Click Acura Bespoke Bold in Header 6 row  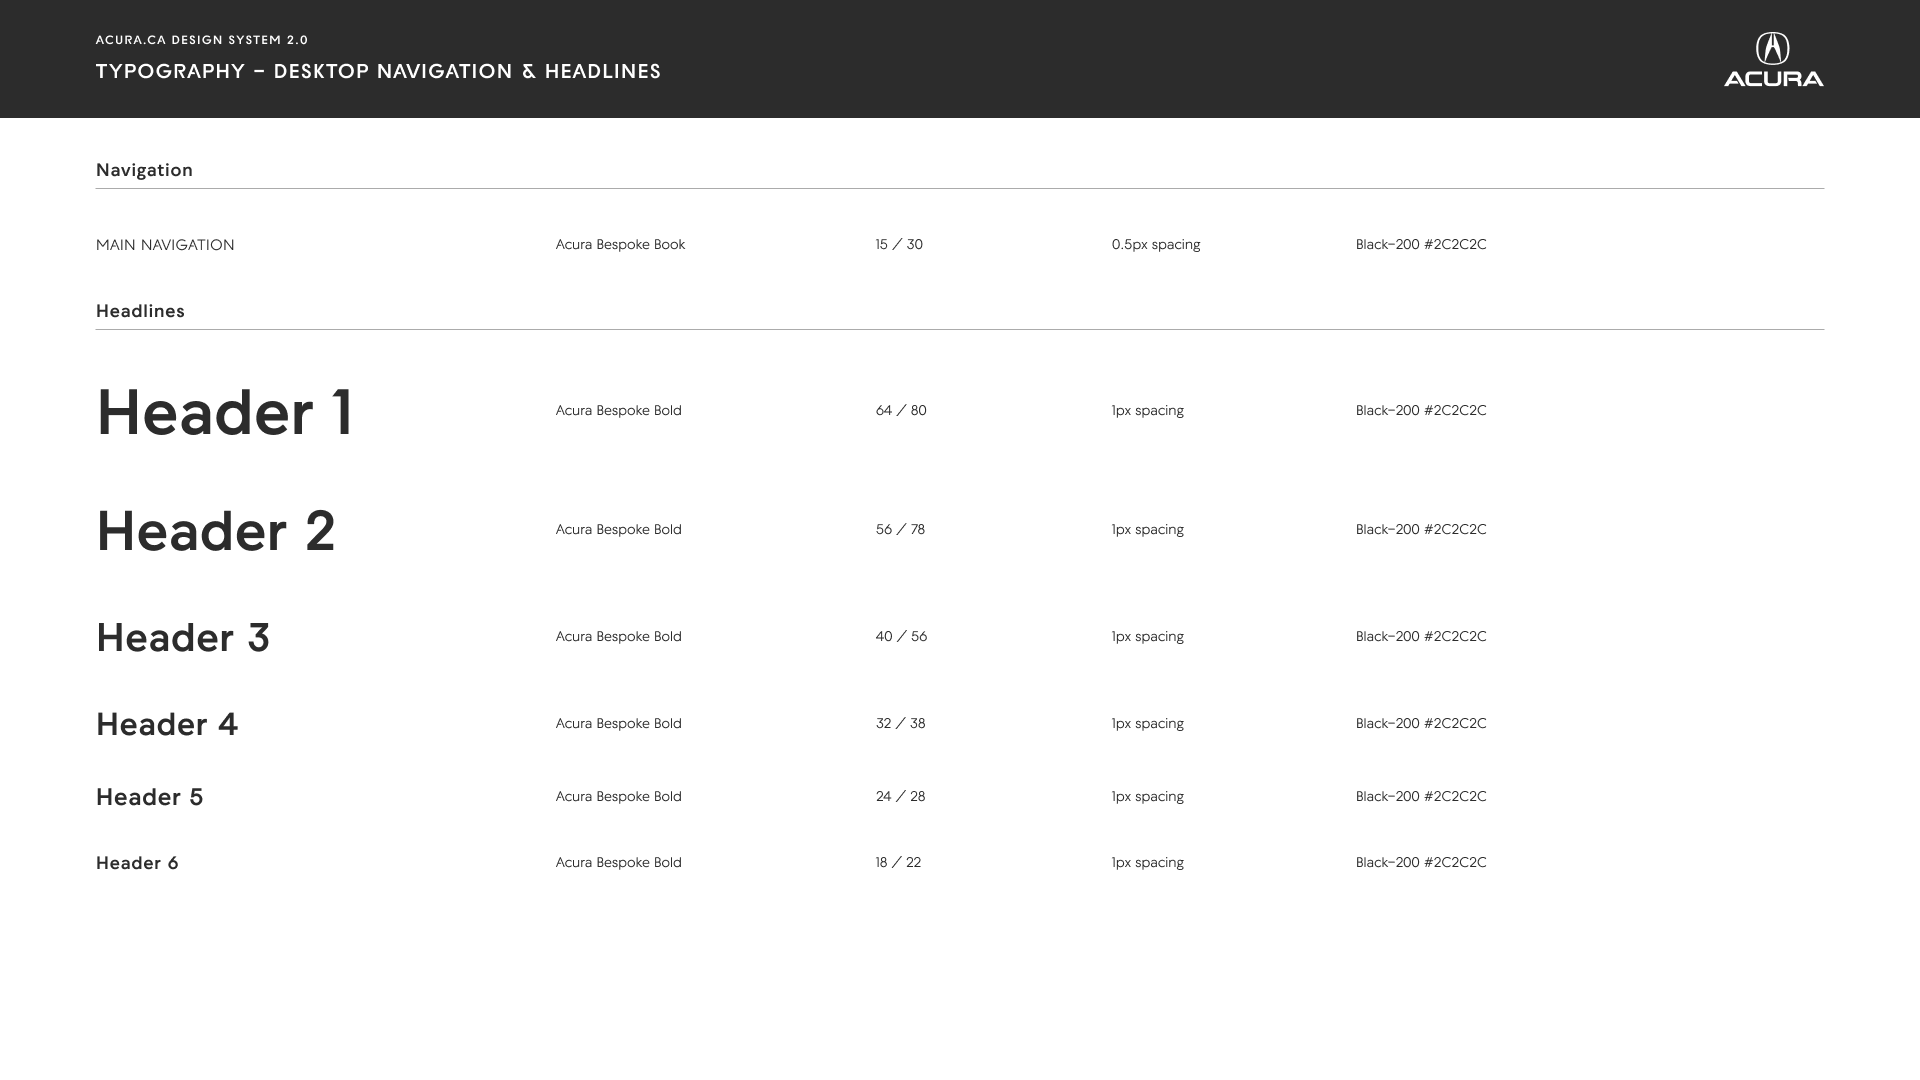pos(619,863)
